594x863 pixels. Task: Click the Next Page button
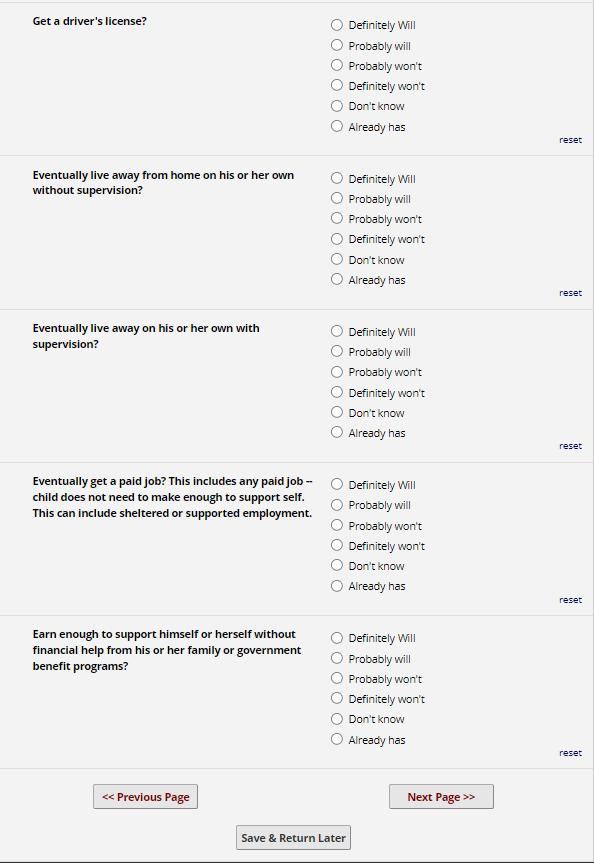[441, 796]
